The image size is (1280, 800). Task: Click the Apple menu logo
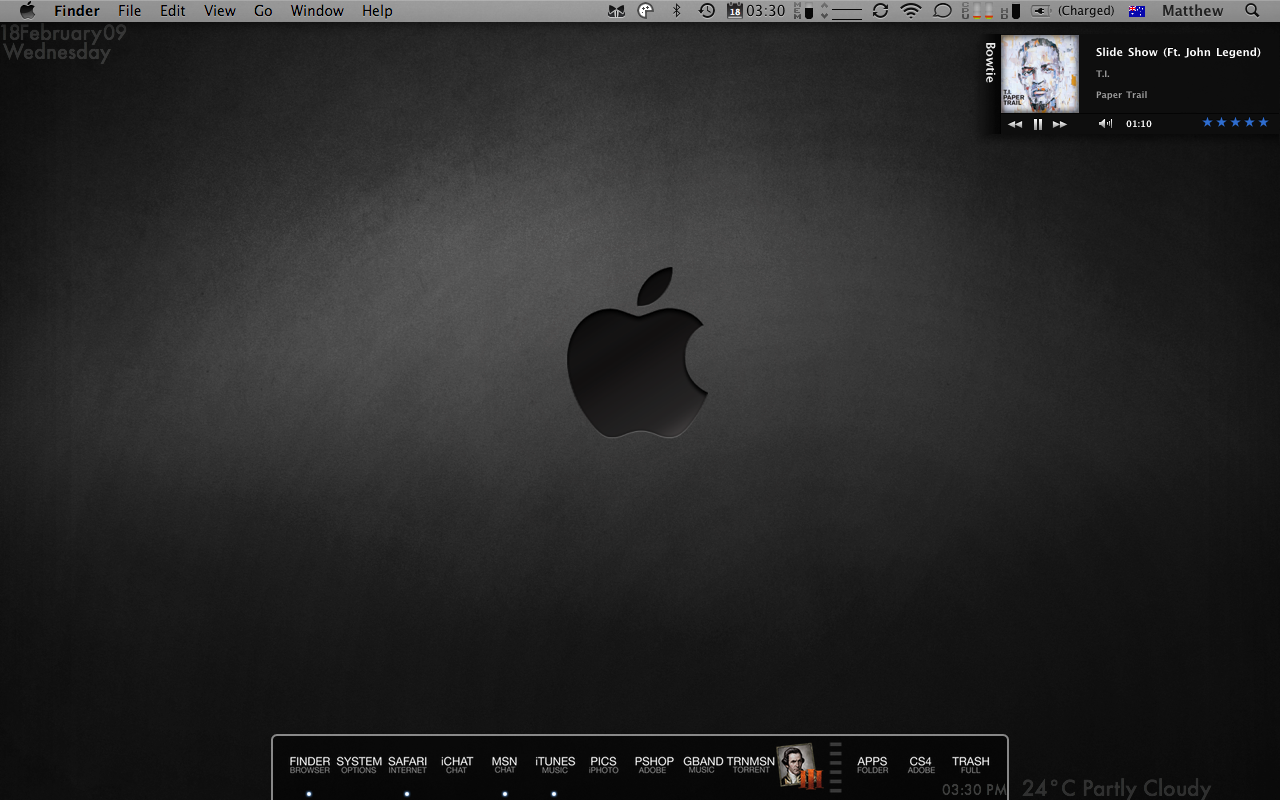click(x=27, y=11)
